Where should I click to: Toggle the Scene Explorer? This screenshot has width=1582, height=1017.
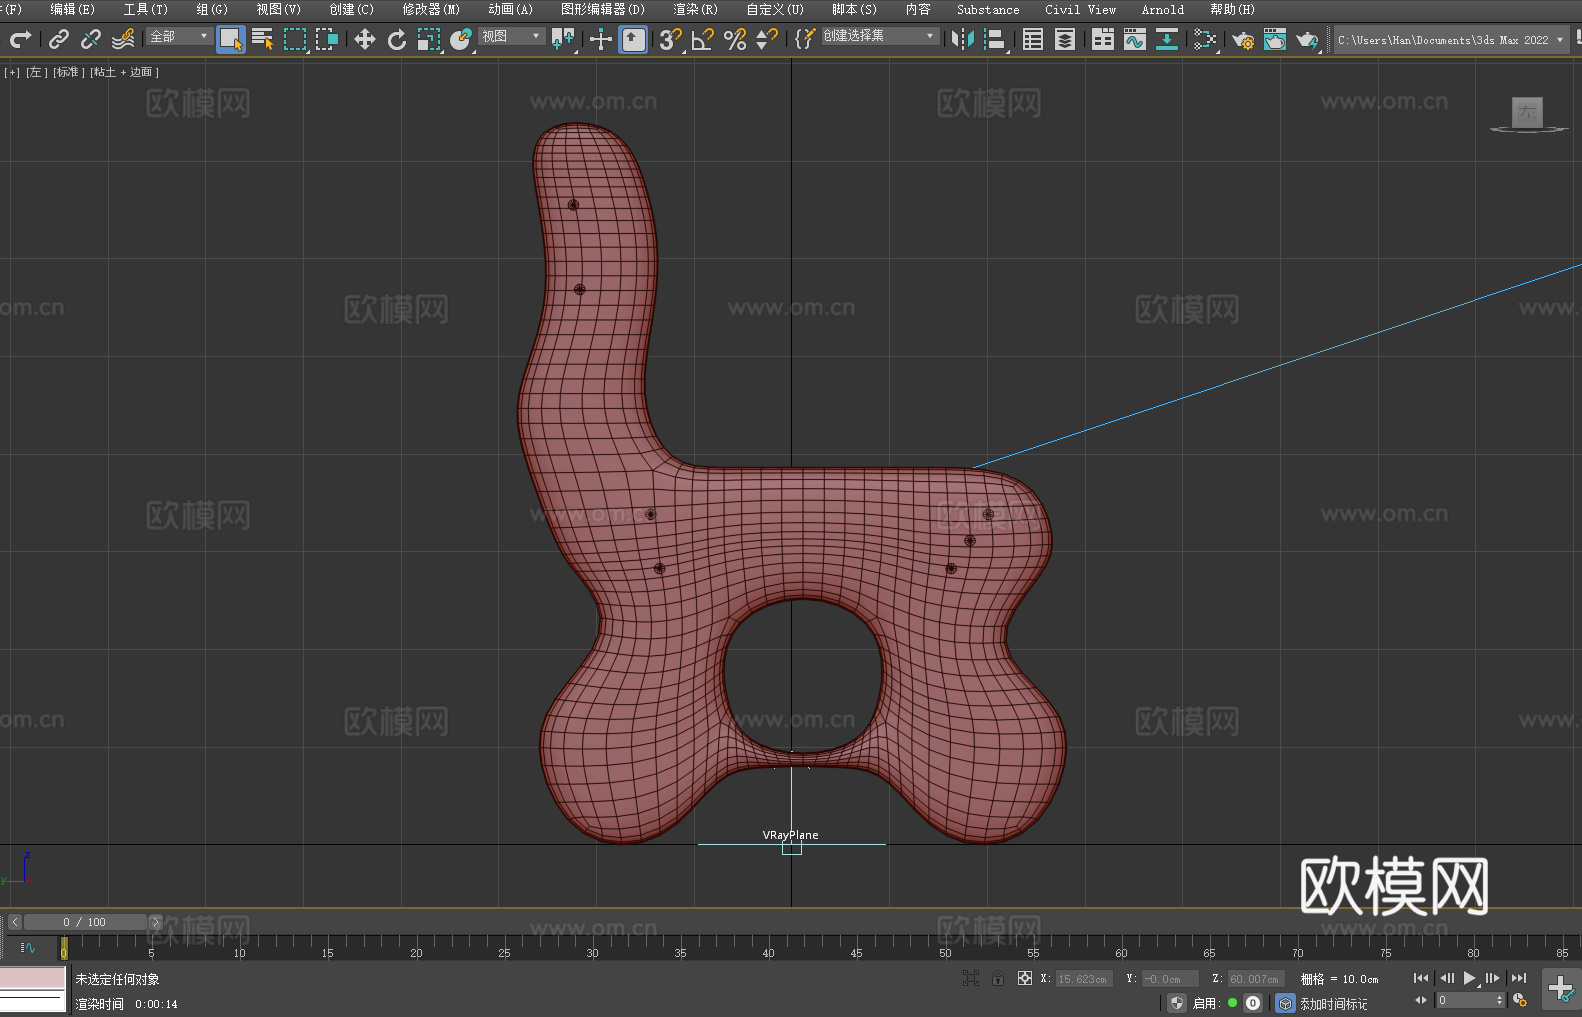pyautogui.click(x=1033, y=39)
